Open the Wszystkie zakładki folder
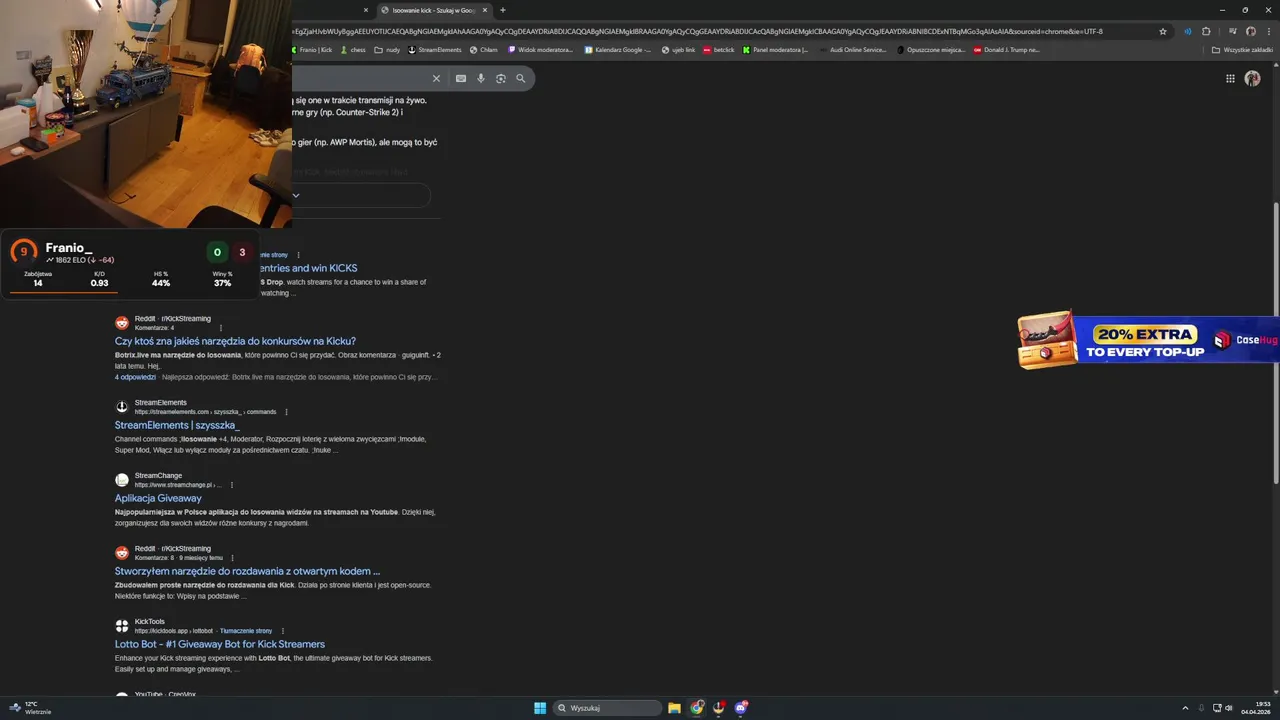 [x=1242, y=49]
